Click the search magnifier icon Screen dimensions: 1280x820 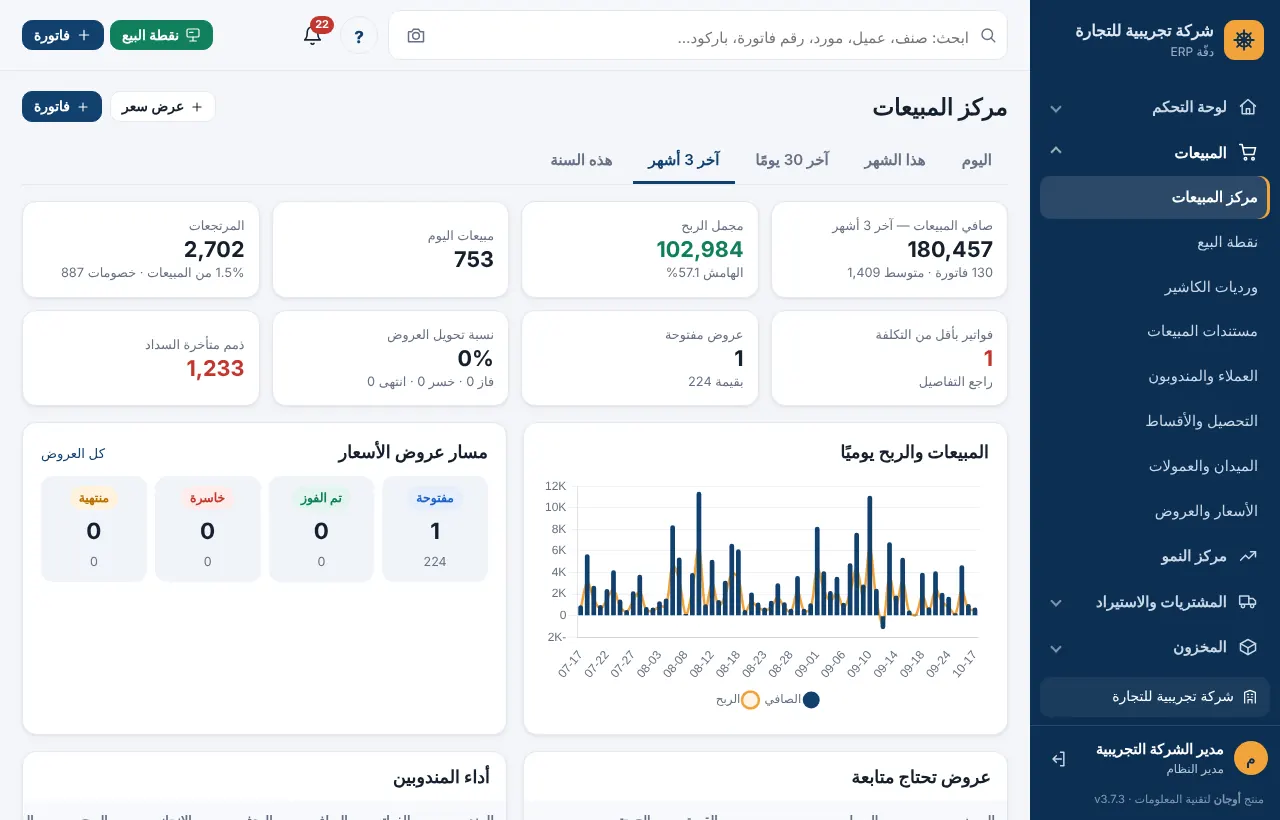988,35
